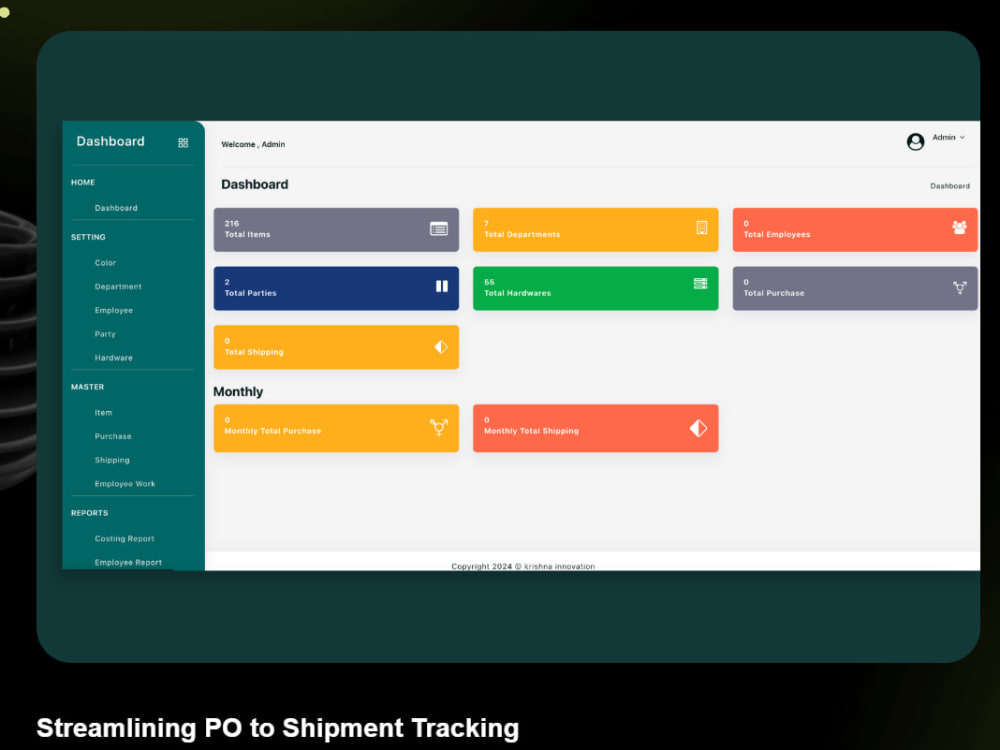Click the MASTER section heading

pyautogui.click(x=87, y=387)
